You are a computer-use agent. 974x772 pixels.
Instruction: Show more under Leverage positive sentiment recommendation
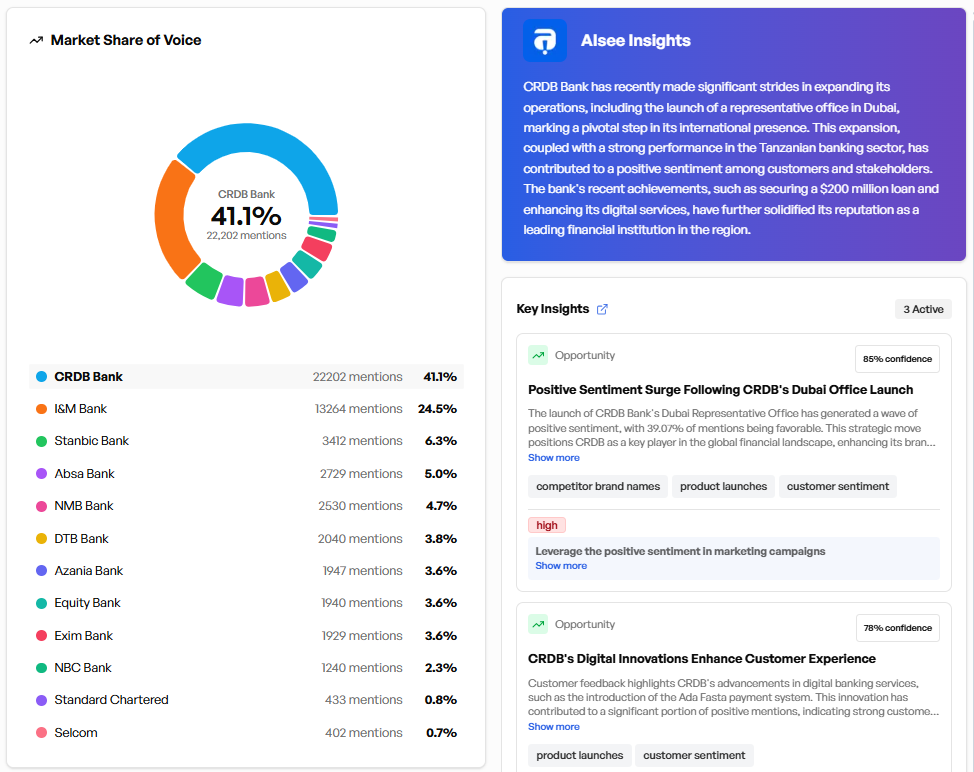click(560, 566)
